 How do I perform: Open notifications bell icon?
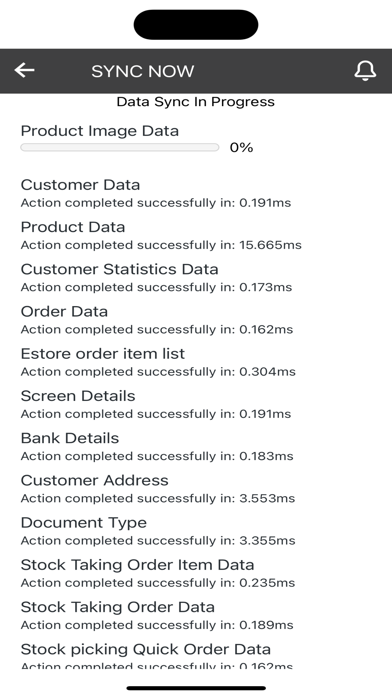coord(365,71)
